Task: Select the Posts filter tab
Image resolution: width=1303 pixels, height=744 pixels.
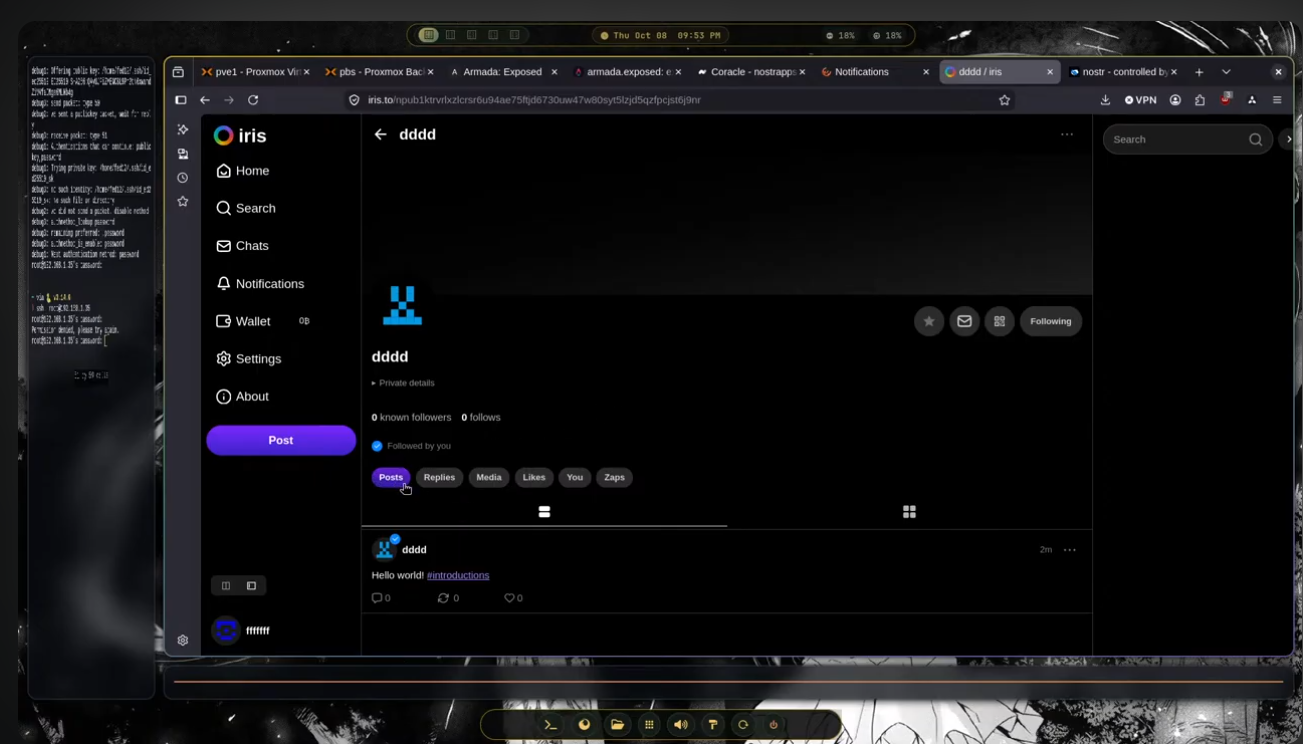Action: click(x=391, y=477)
